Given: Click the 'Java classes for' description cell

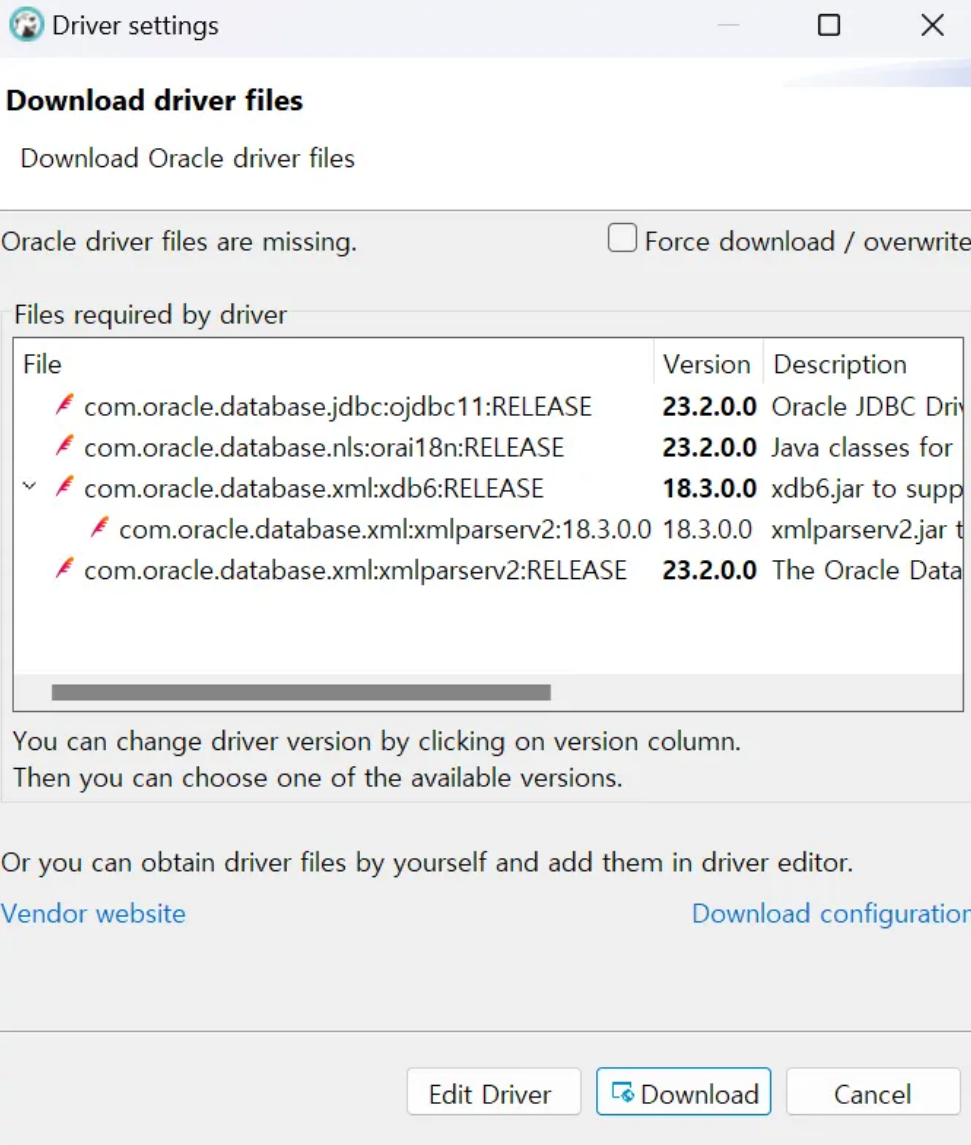Looking at the screenshot, I should 862,448.
